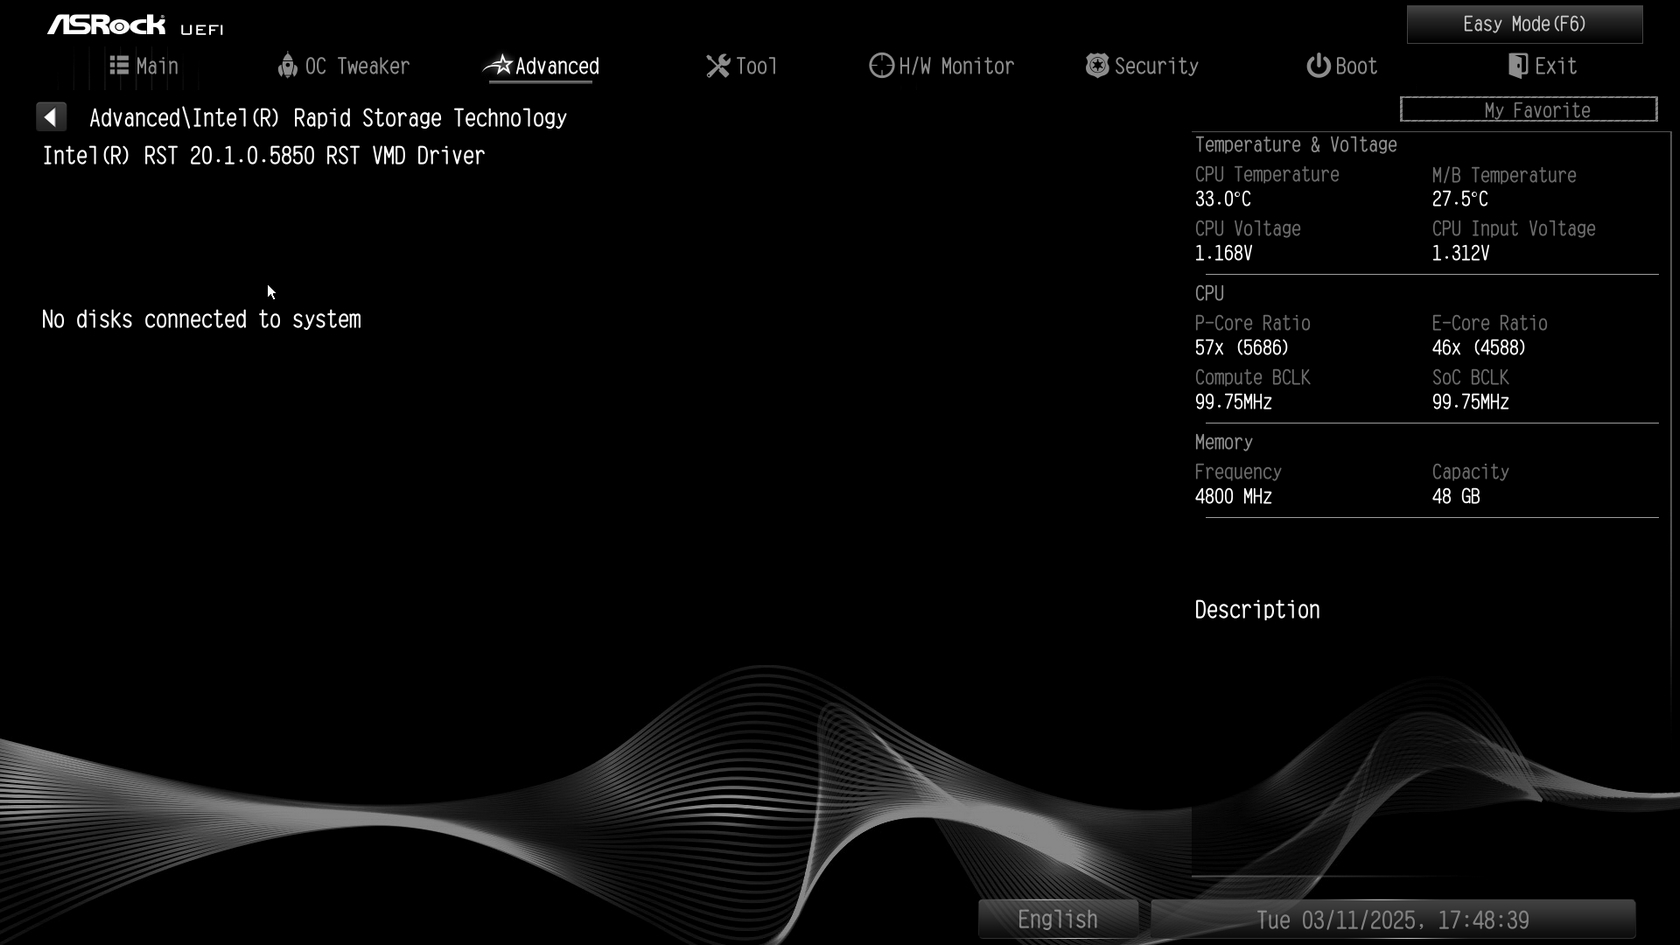Click 'No disks connected to system' text
The image size is (1680, 945).
pos(202,319)
